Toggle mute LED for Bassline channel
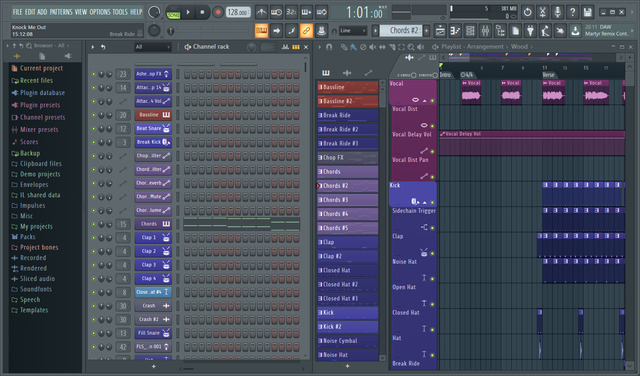The image size is (640, 376). (93, 115)
